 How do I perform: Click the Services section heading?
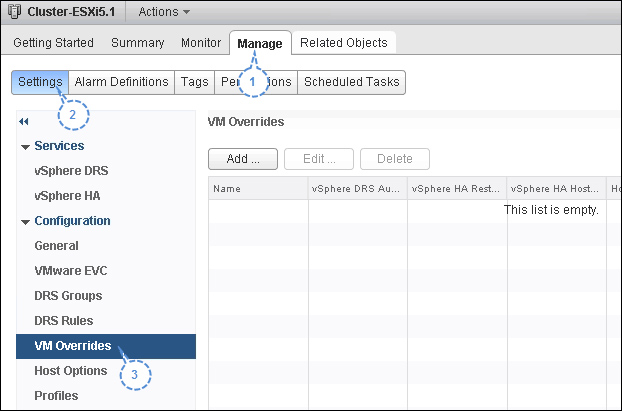pos(59,146)
